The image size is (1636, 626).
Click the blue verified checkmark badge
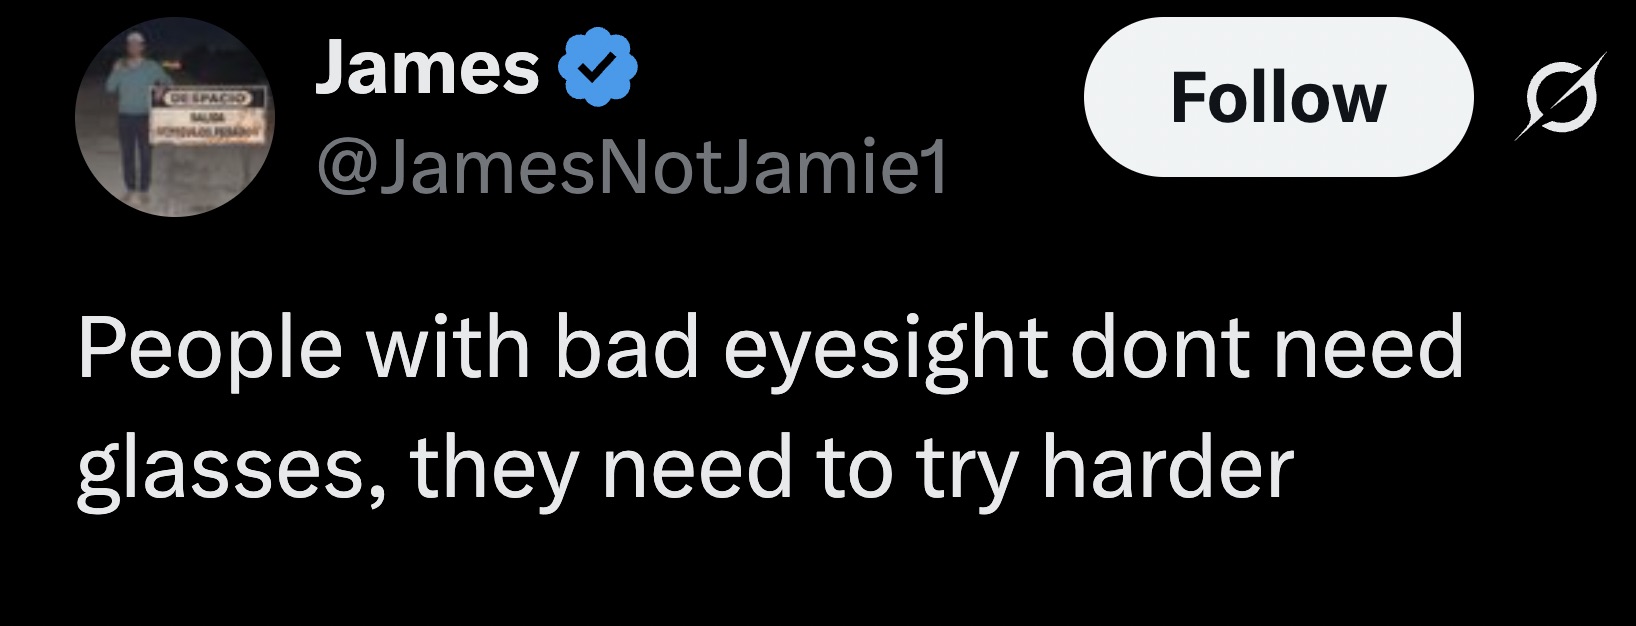pos(597,68)
